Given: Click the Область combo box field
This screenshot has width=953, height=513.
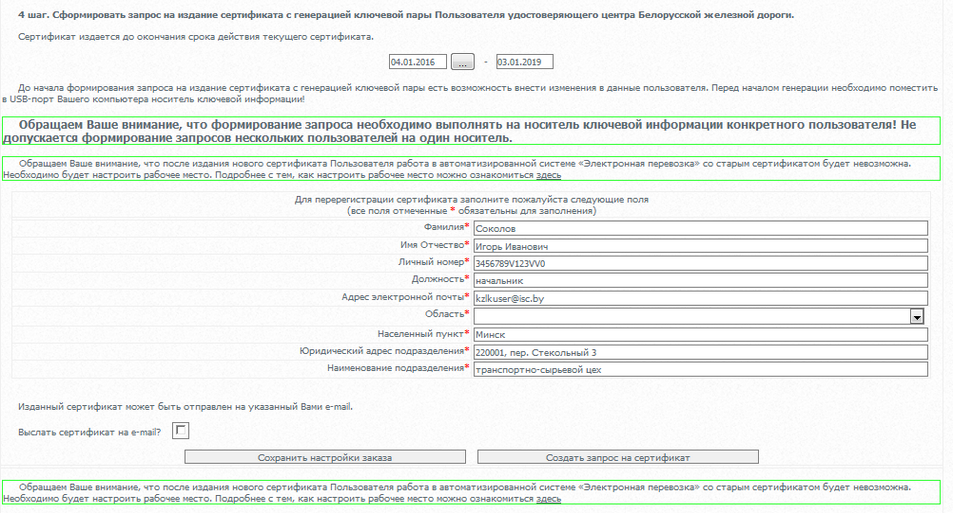Looking at the screenshot, I should [690, 316].
